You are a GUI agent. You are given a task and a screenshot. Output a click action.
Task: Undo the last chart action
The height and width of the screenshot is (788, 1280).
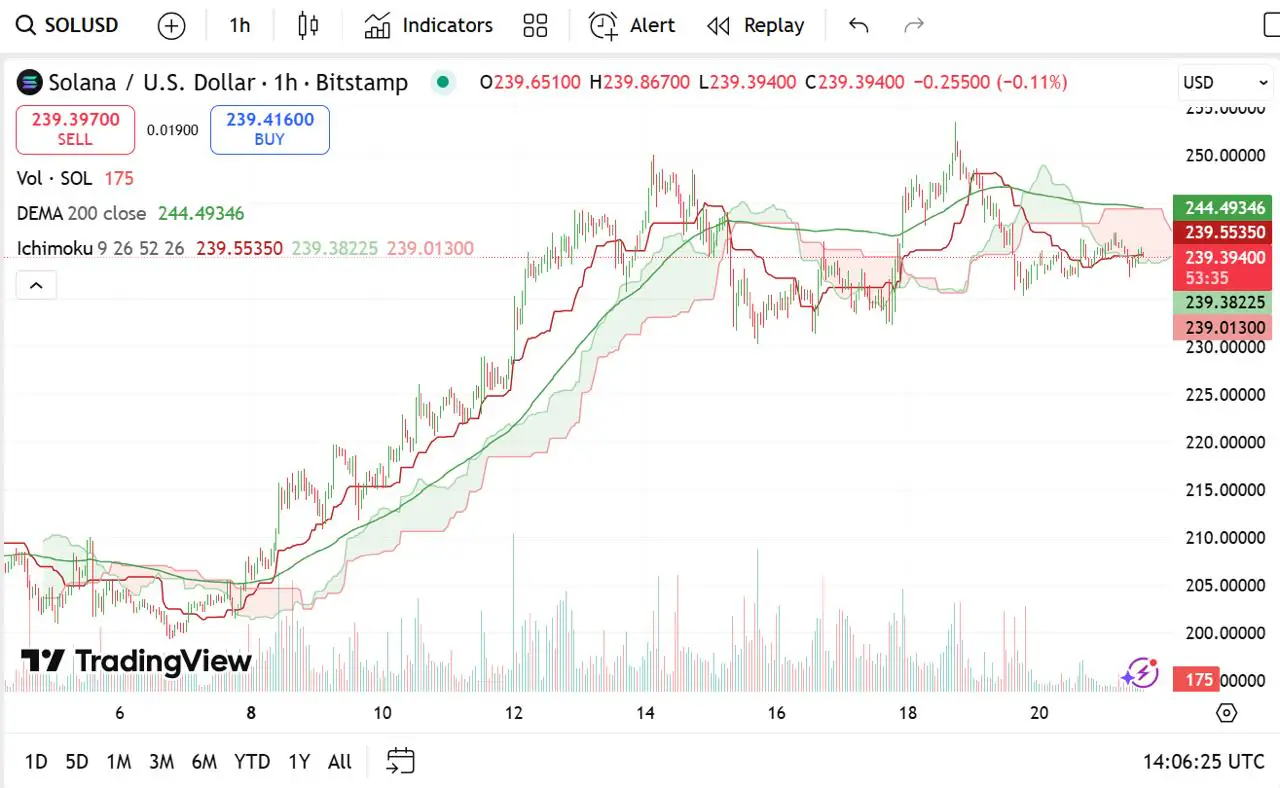[858, 25]
